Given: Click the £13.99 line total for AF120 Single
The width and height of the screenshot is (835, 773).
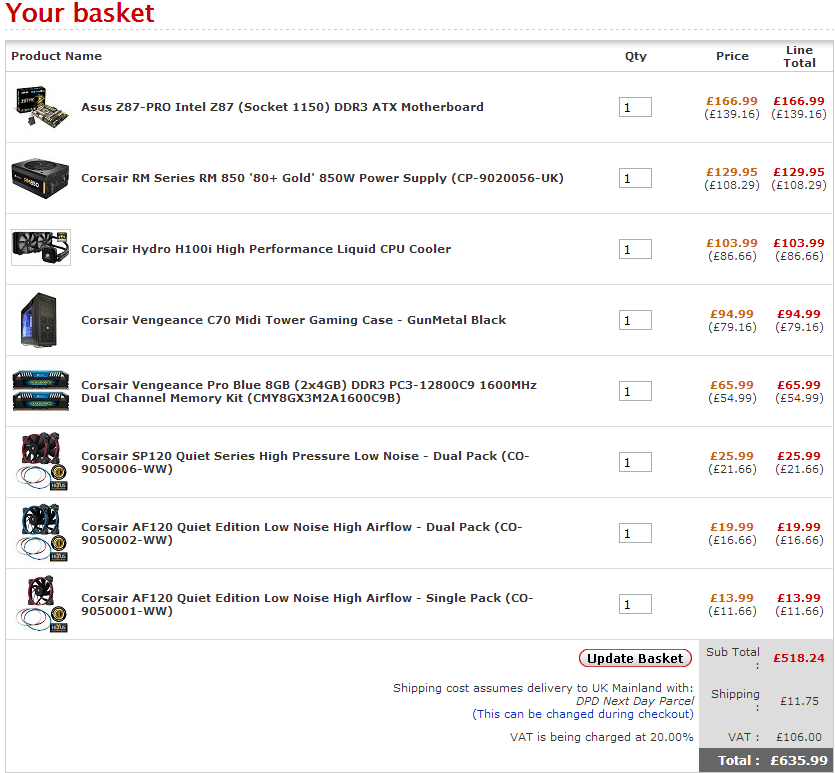Looking at the screenshot, I should 799,598.
